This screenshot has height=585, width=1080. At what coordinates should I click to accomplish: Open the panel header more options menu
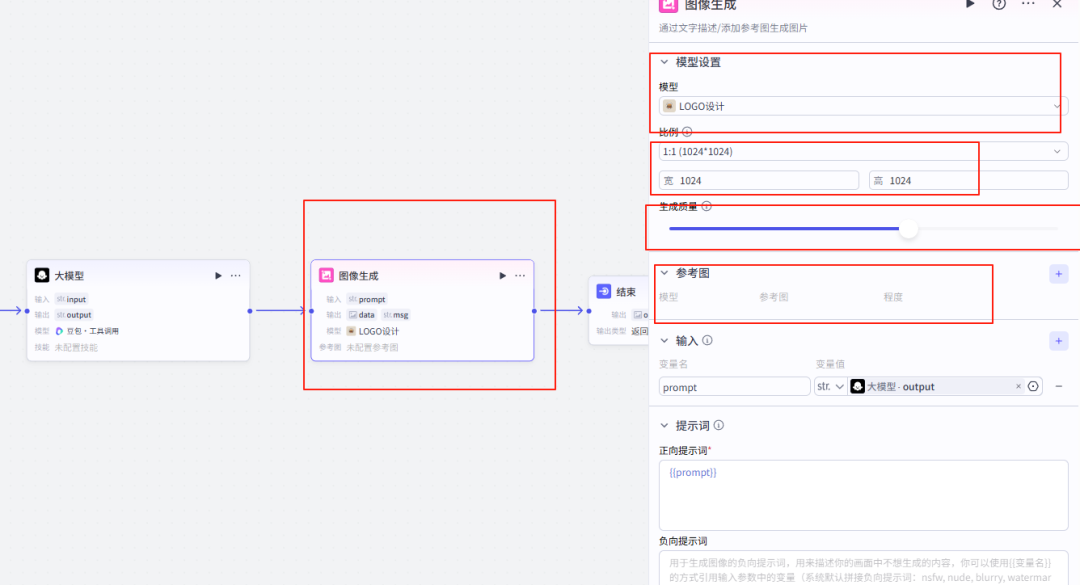click(x=1028, y=4)
